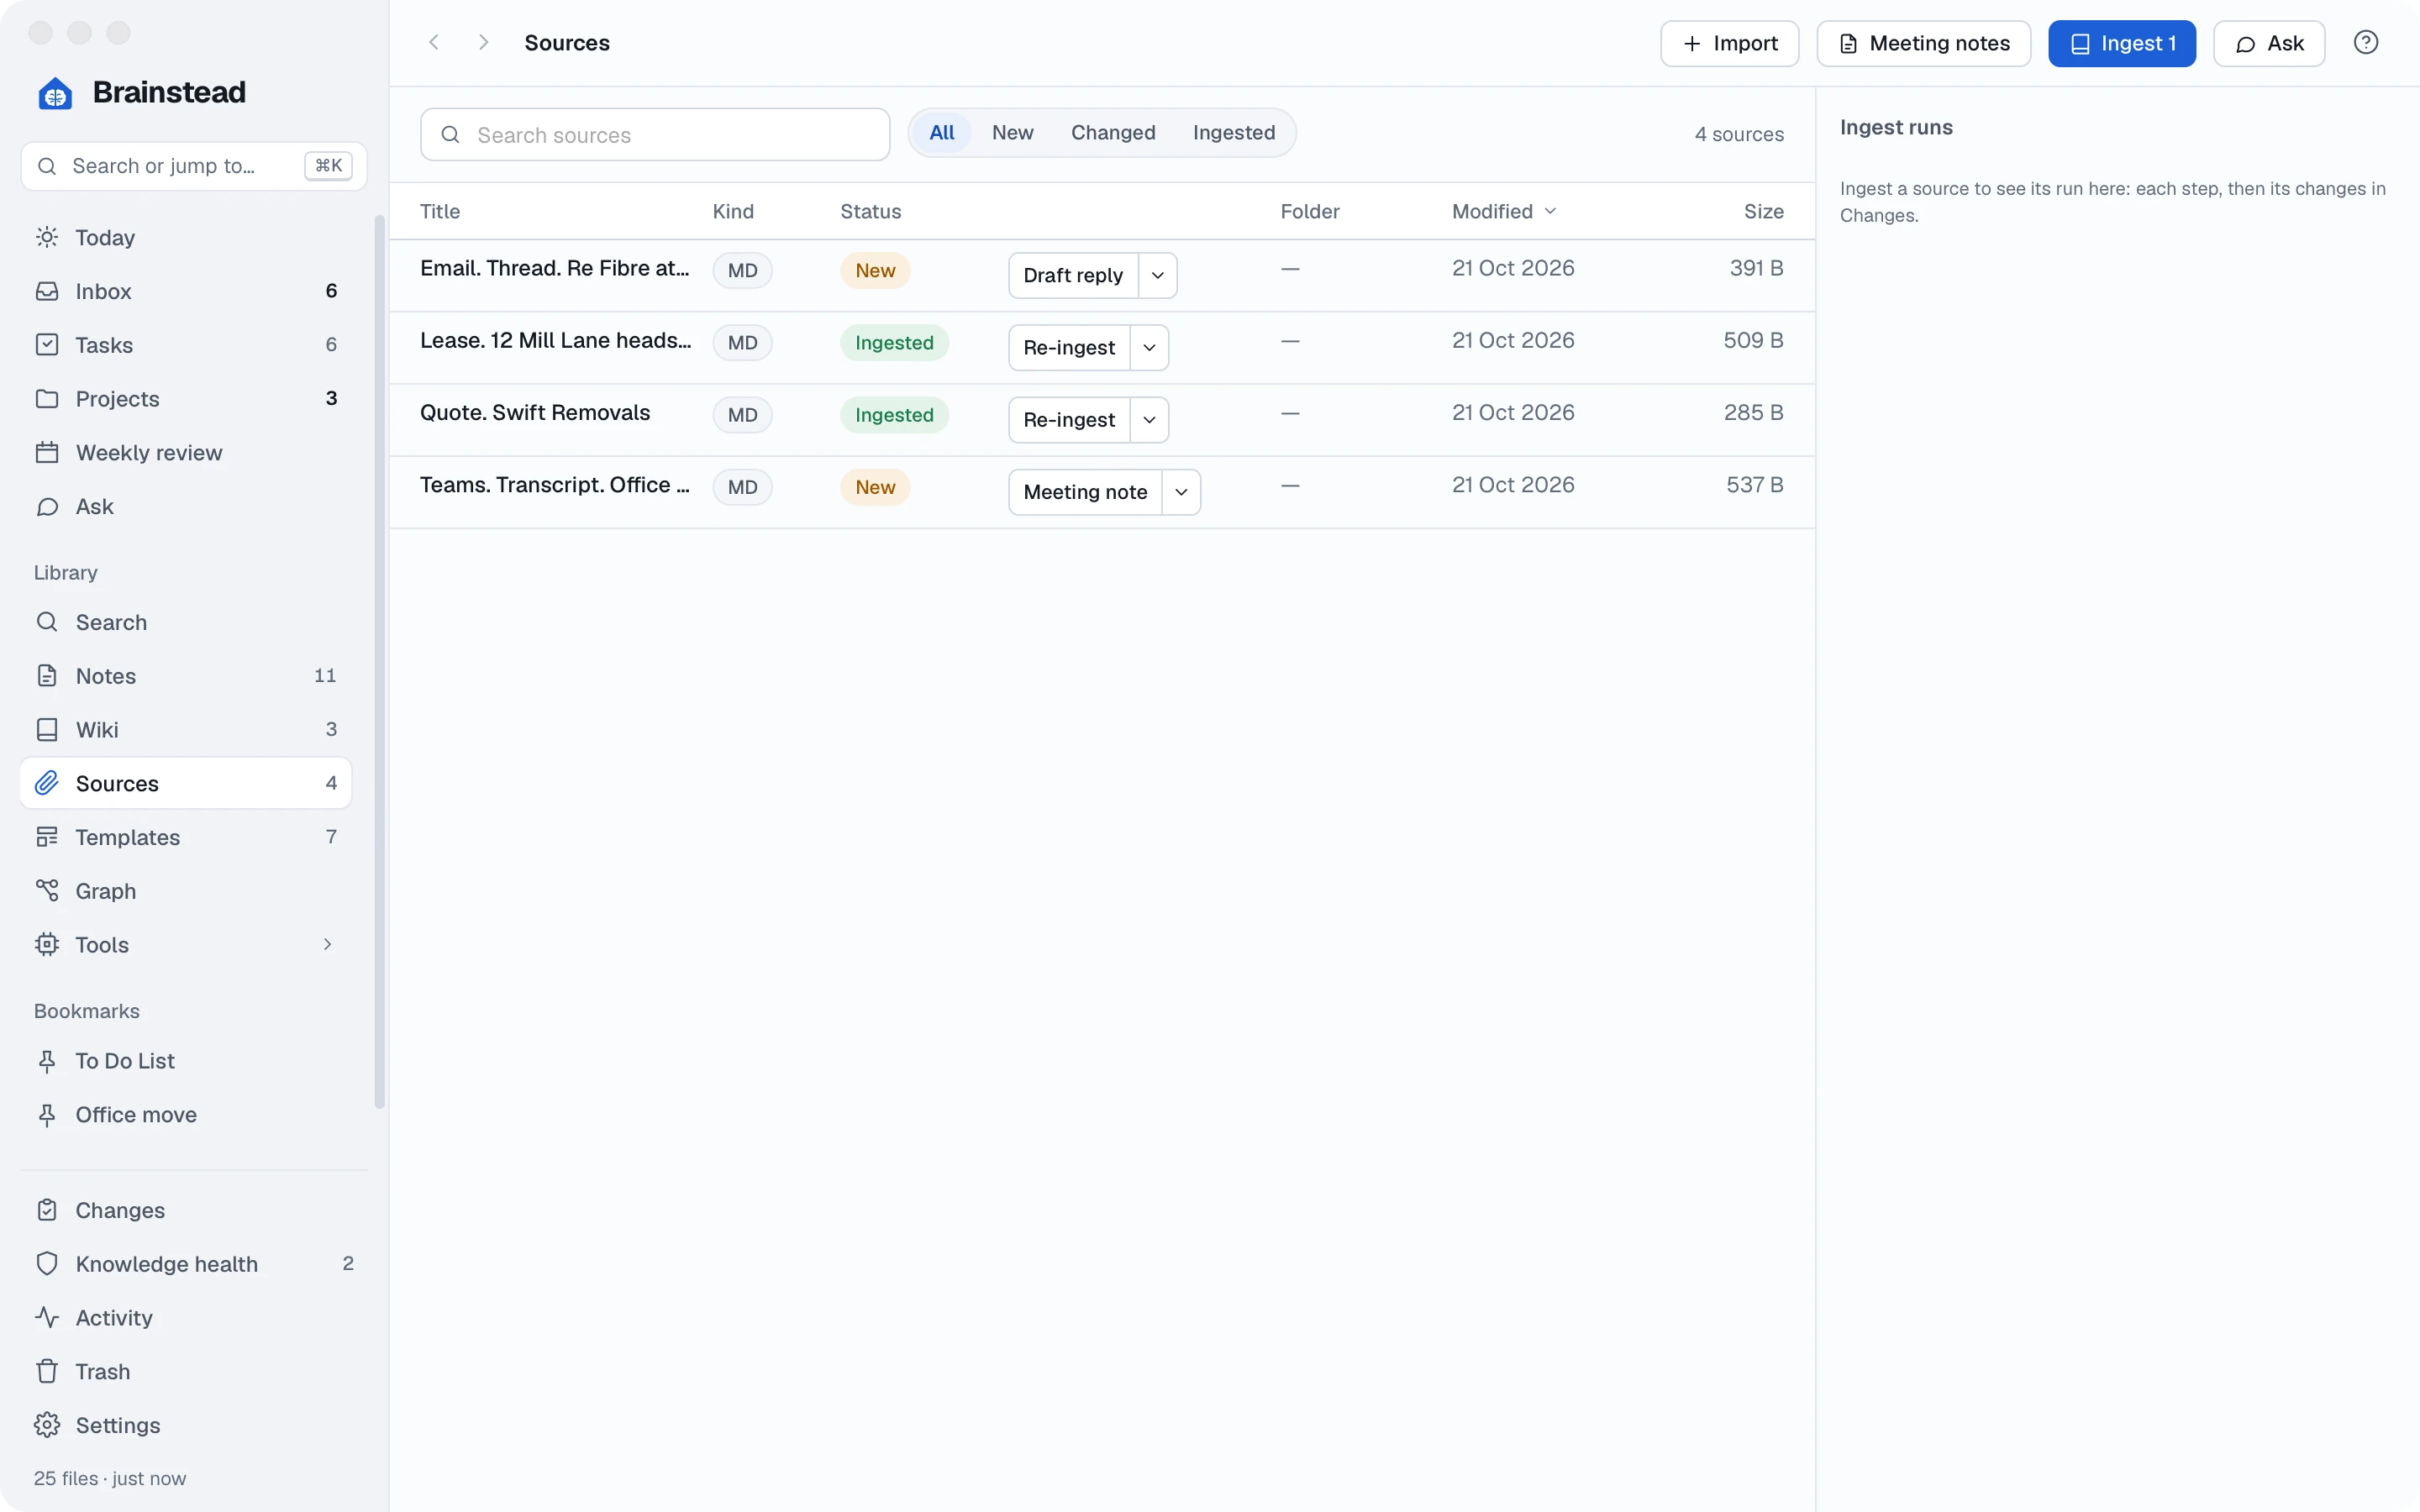
Task: Click the Meeting notes button
Action: (1923, 44)
